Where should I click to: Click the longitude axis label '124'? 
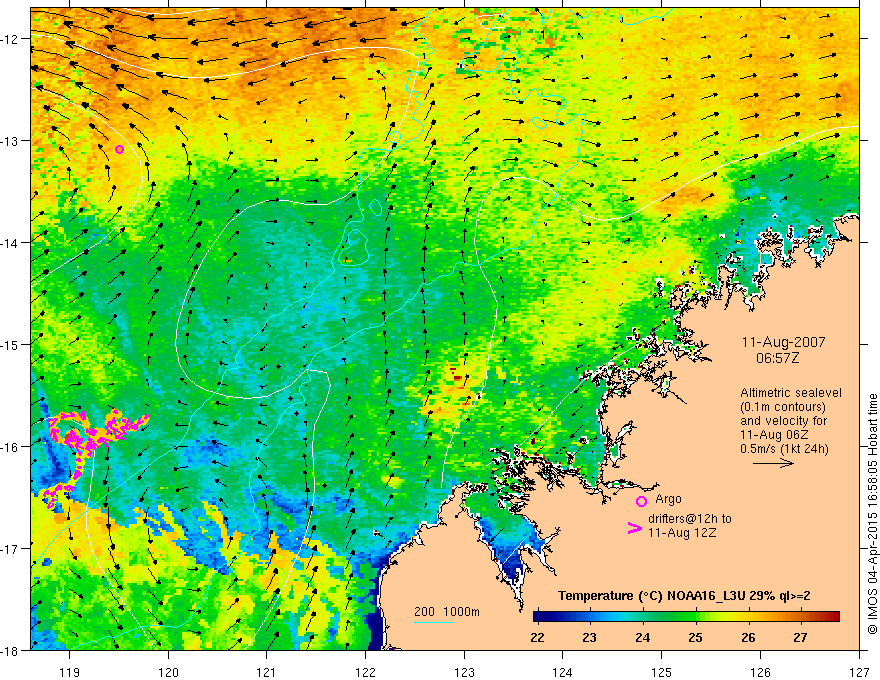coord(563,672)
